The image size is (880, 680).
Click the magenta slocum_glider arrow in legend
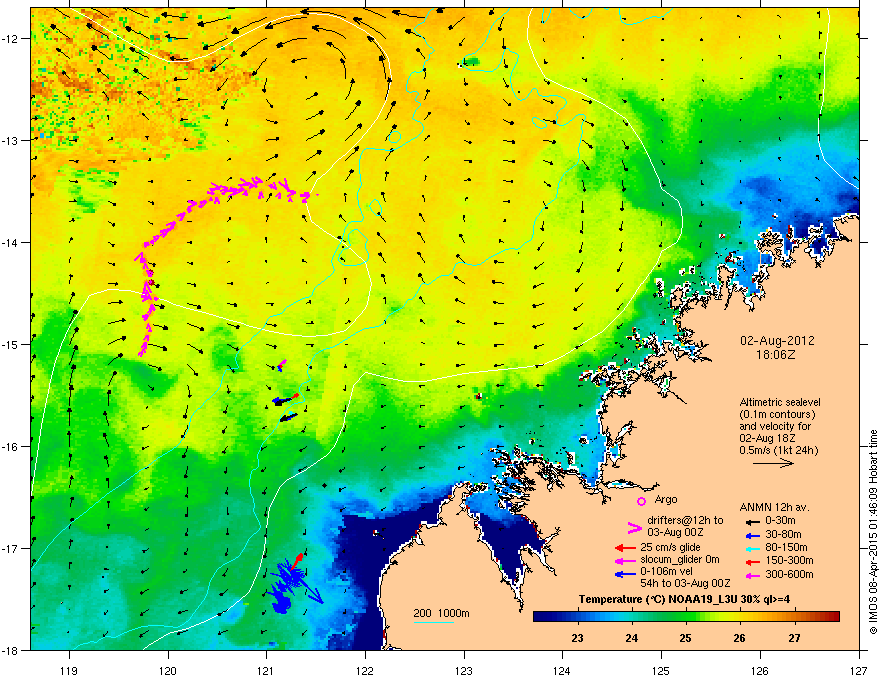point(625,560)
